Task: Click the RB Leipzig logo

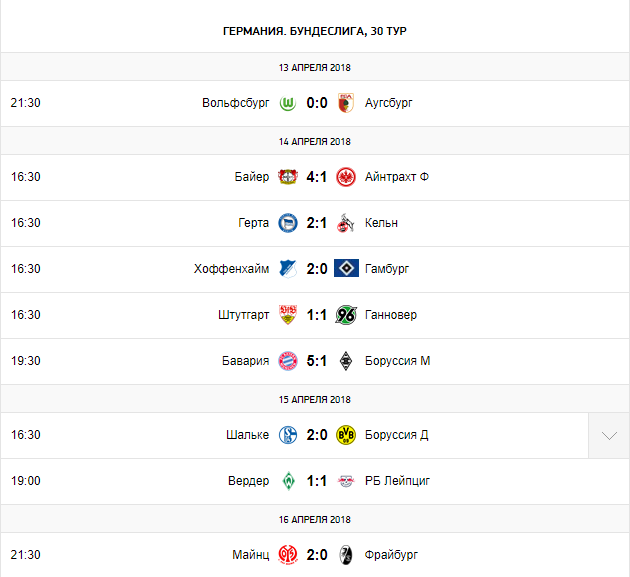Action: pyautogui.click(x=346, y=481)
